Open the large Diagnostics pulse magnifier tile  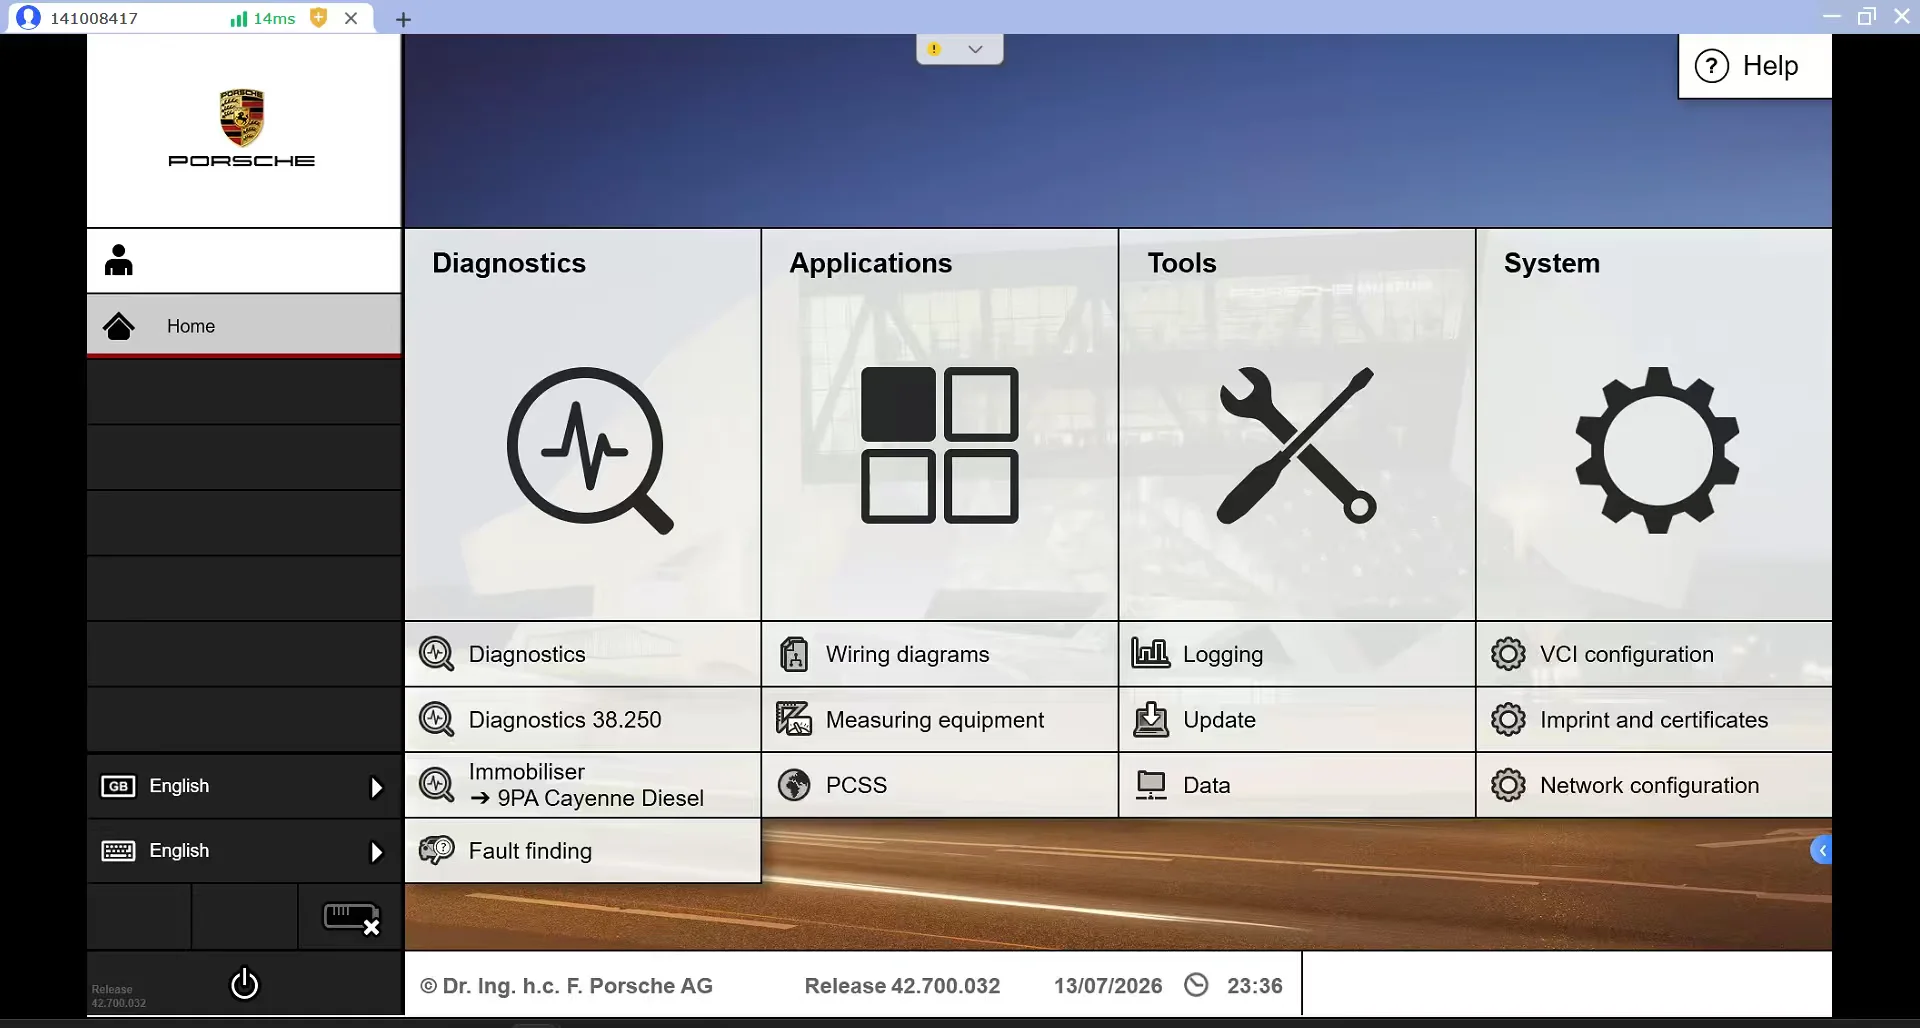(583, 425)
